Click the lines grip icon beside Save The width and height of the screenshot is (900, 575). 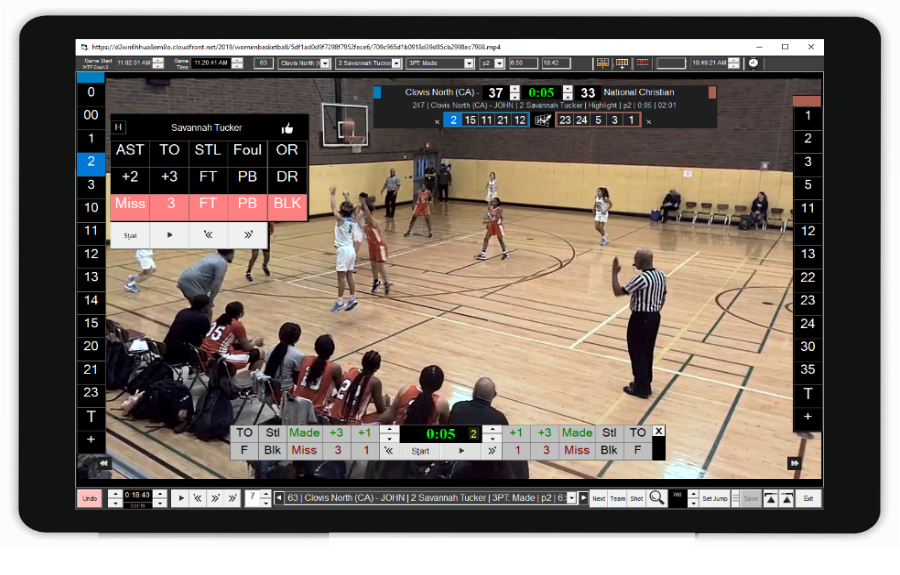click(735, 499)
